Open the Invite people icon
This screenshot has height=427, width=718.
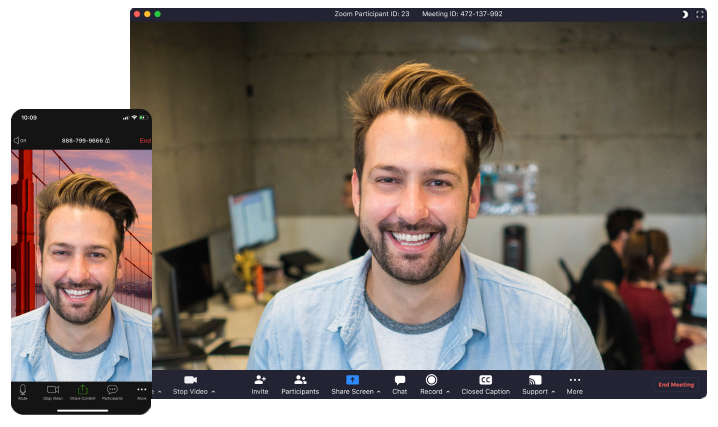[260, 380]
